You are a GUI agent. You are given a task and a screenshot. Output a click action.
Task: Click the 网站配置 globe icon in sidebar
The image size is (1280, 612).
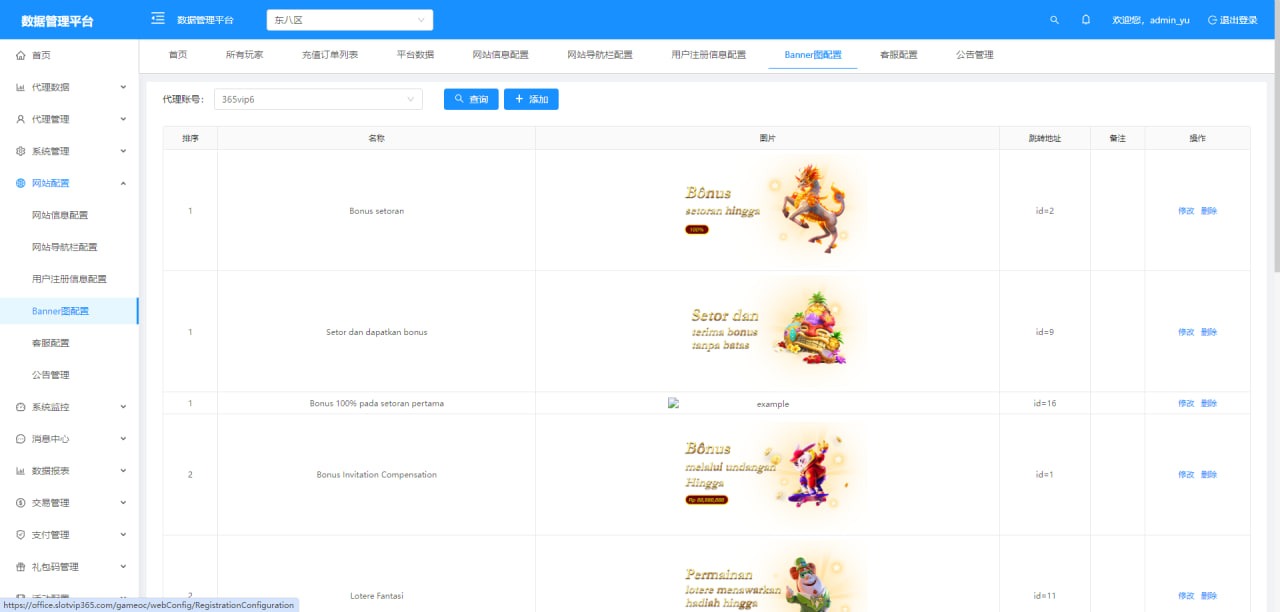point(21,183)
